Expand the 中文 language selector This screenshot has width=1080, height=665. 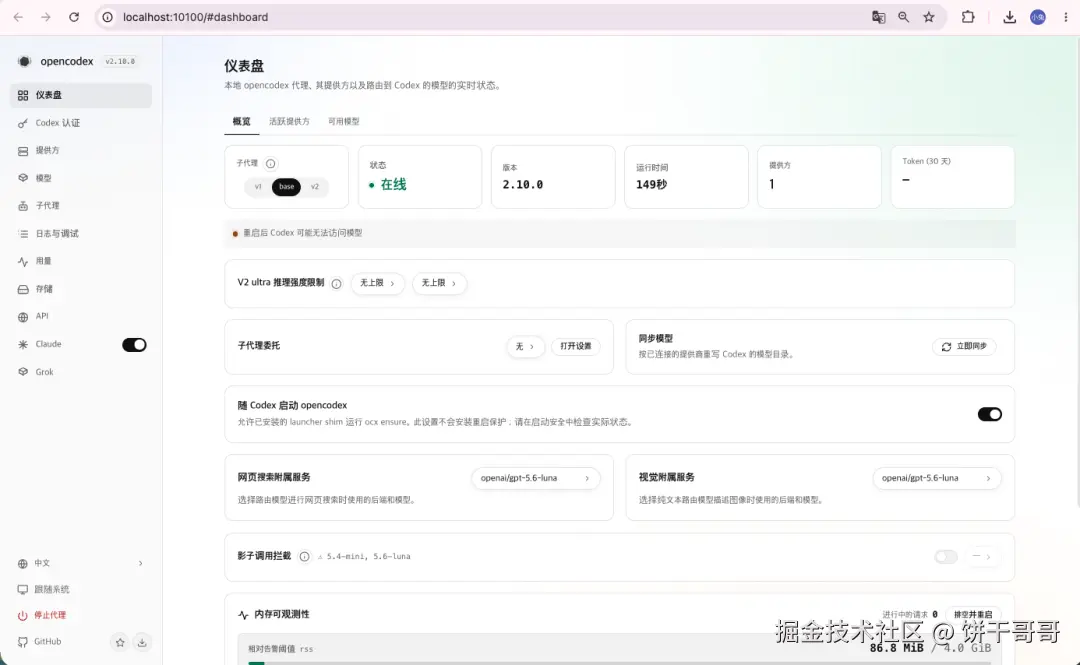(81, 564)
